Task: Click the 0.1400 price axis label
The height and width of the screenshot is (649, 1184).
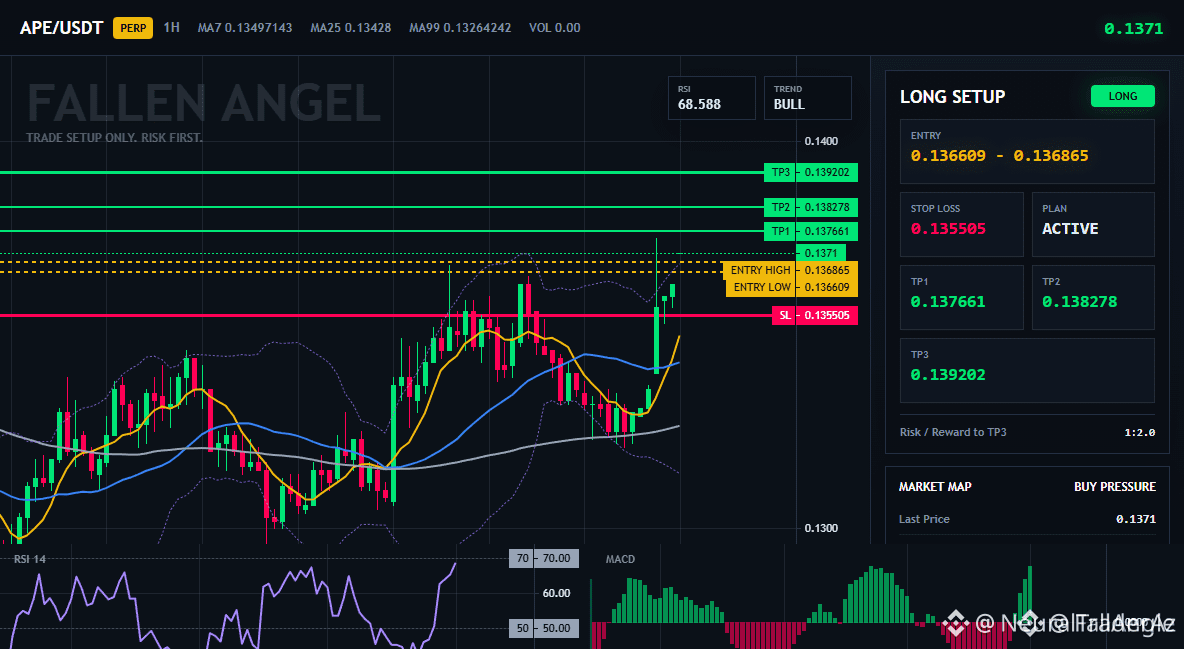Action: [x=821, y=141]
